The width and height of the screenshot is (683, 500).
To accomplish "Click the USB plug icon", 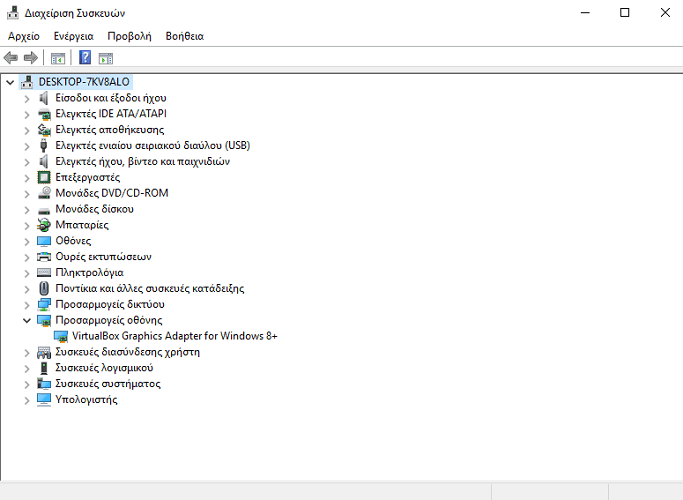I will [44, 145].
